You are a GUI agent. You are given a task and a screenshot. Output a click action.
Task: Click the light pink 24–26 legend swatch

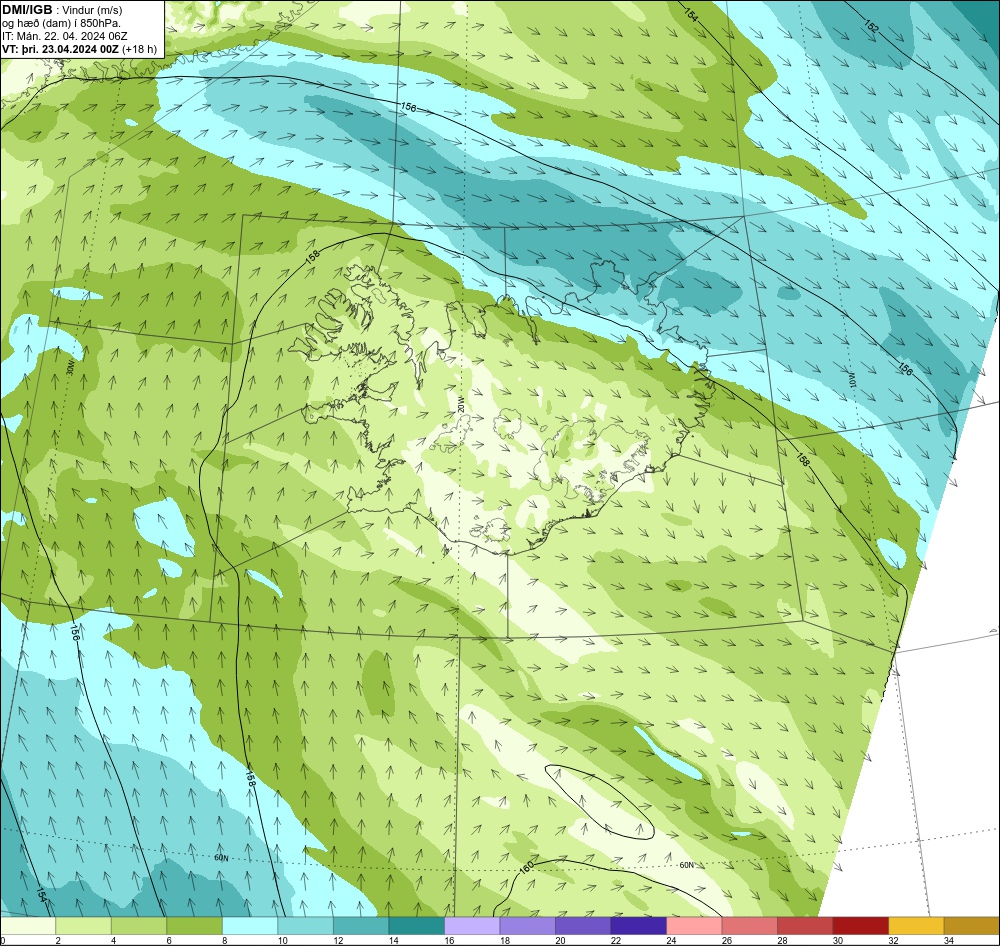[x=694, y=926]
